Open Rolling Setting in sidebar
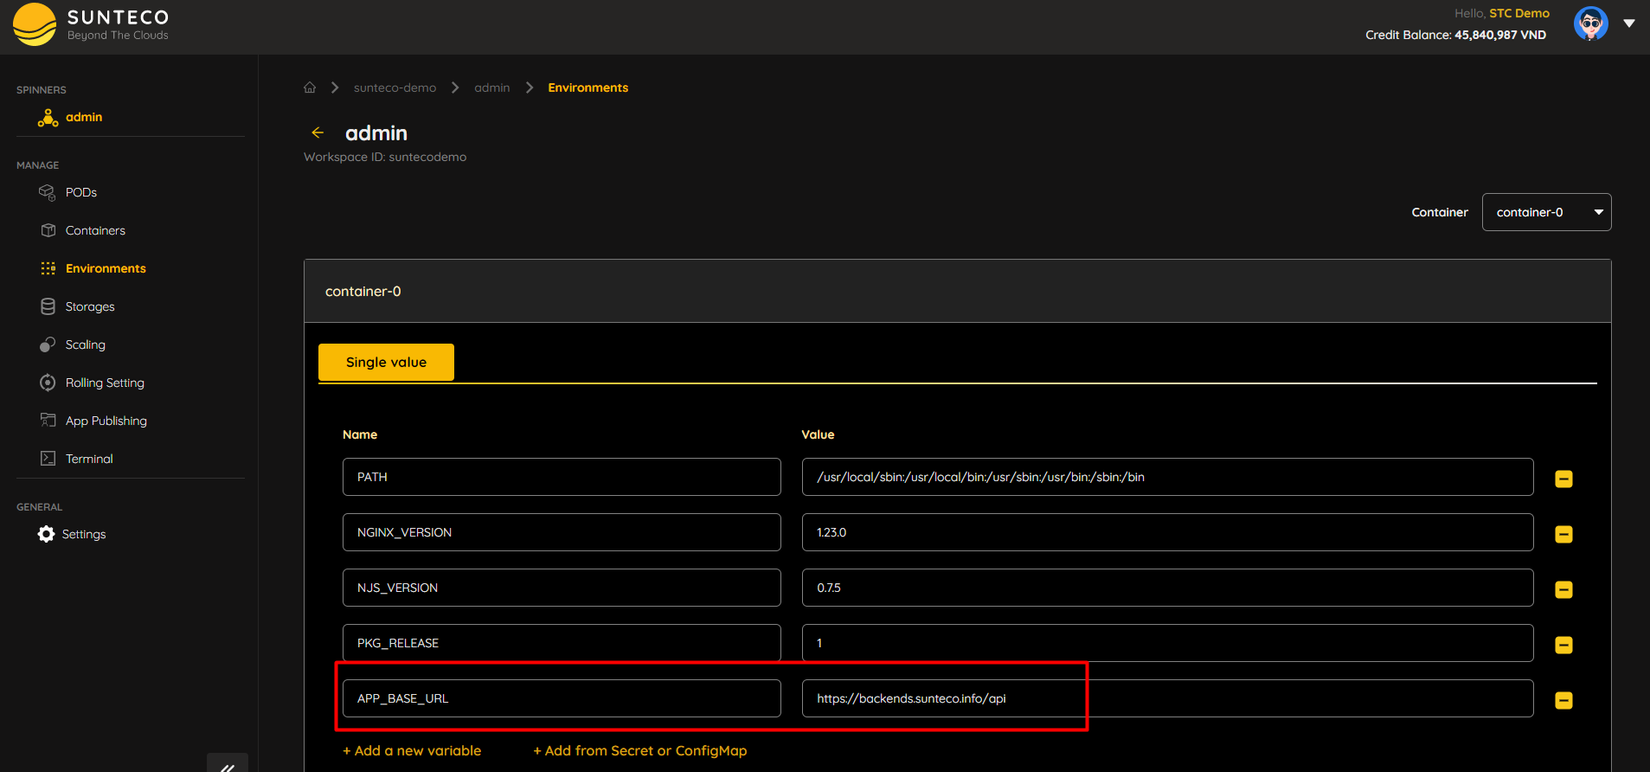 coord(105,382)
